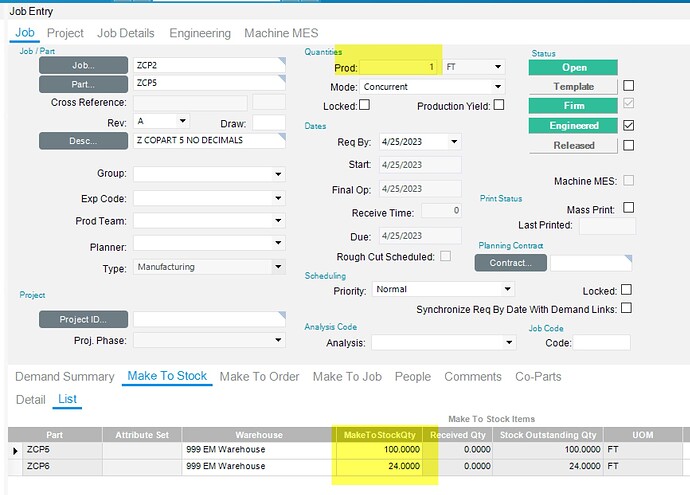Click the Draw input field

[269, 123]
